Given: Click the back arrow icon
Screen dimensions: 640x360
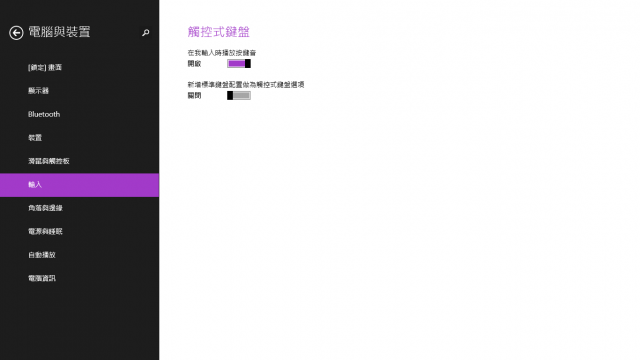Looking at the screenshot, I should point(16,33).
